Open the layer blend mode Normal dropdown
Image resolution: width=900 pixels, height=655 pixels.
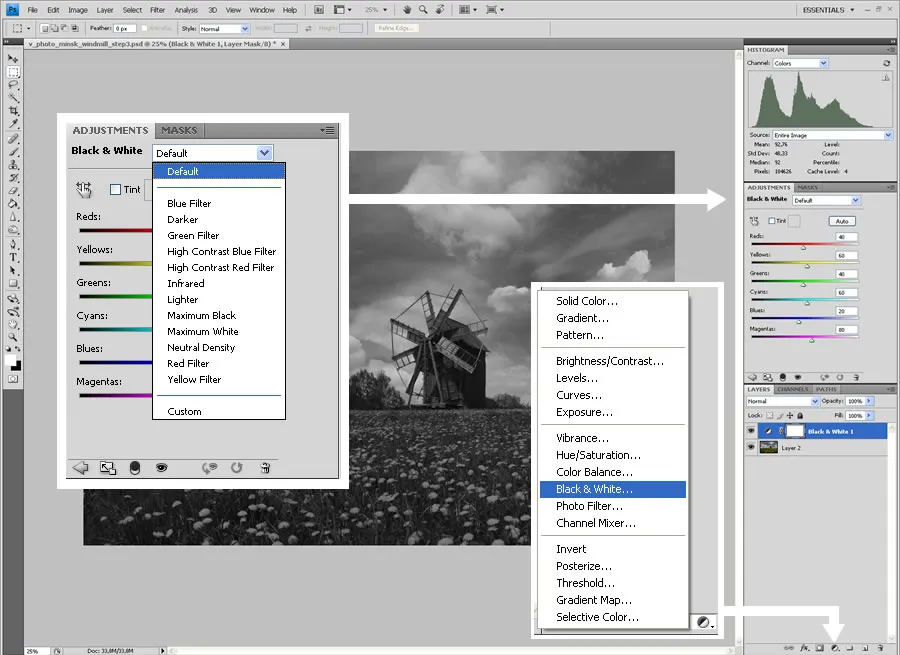[x=782, y=401]
